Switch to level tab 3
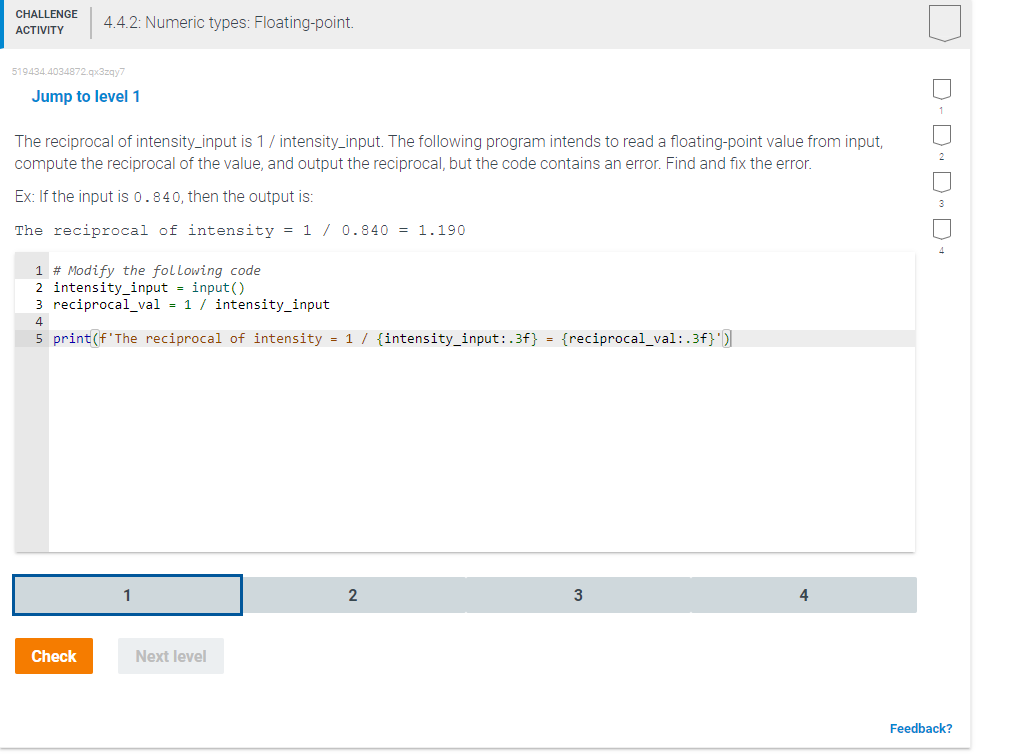This screenshot has height=756, width=1022. [x=578, y=594]
